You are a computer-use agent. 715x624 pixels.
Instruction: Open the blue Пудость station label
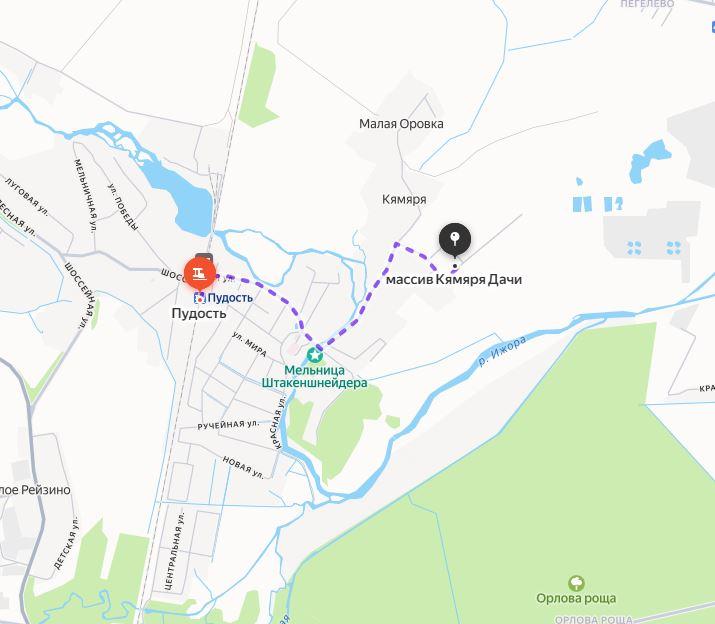[x=230, y=298]
